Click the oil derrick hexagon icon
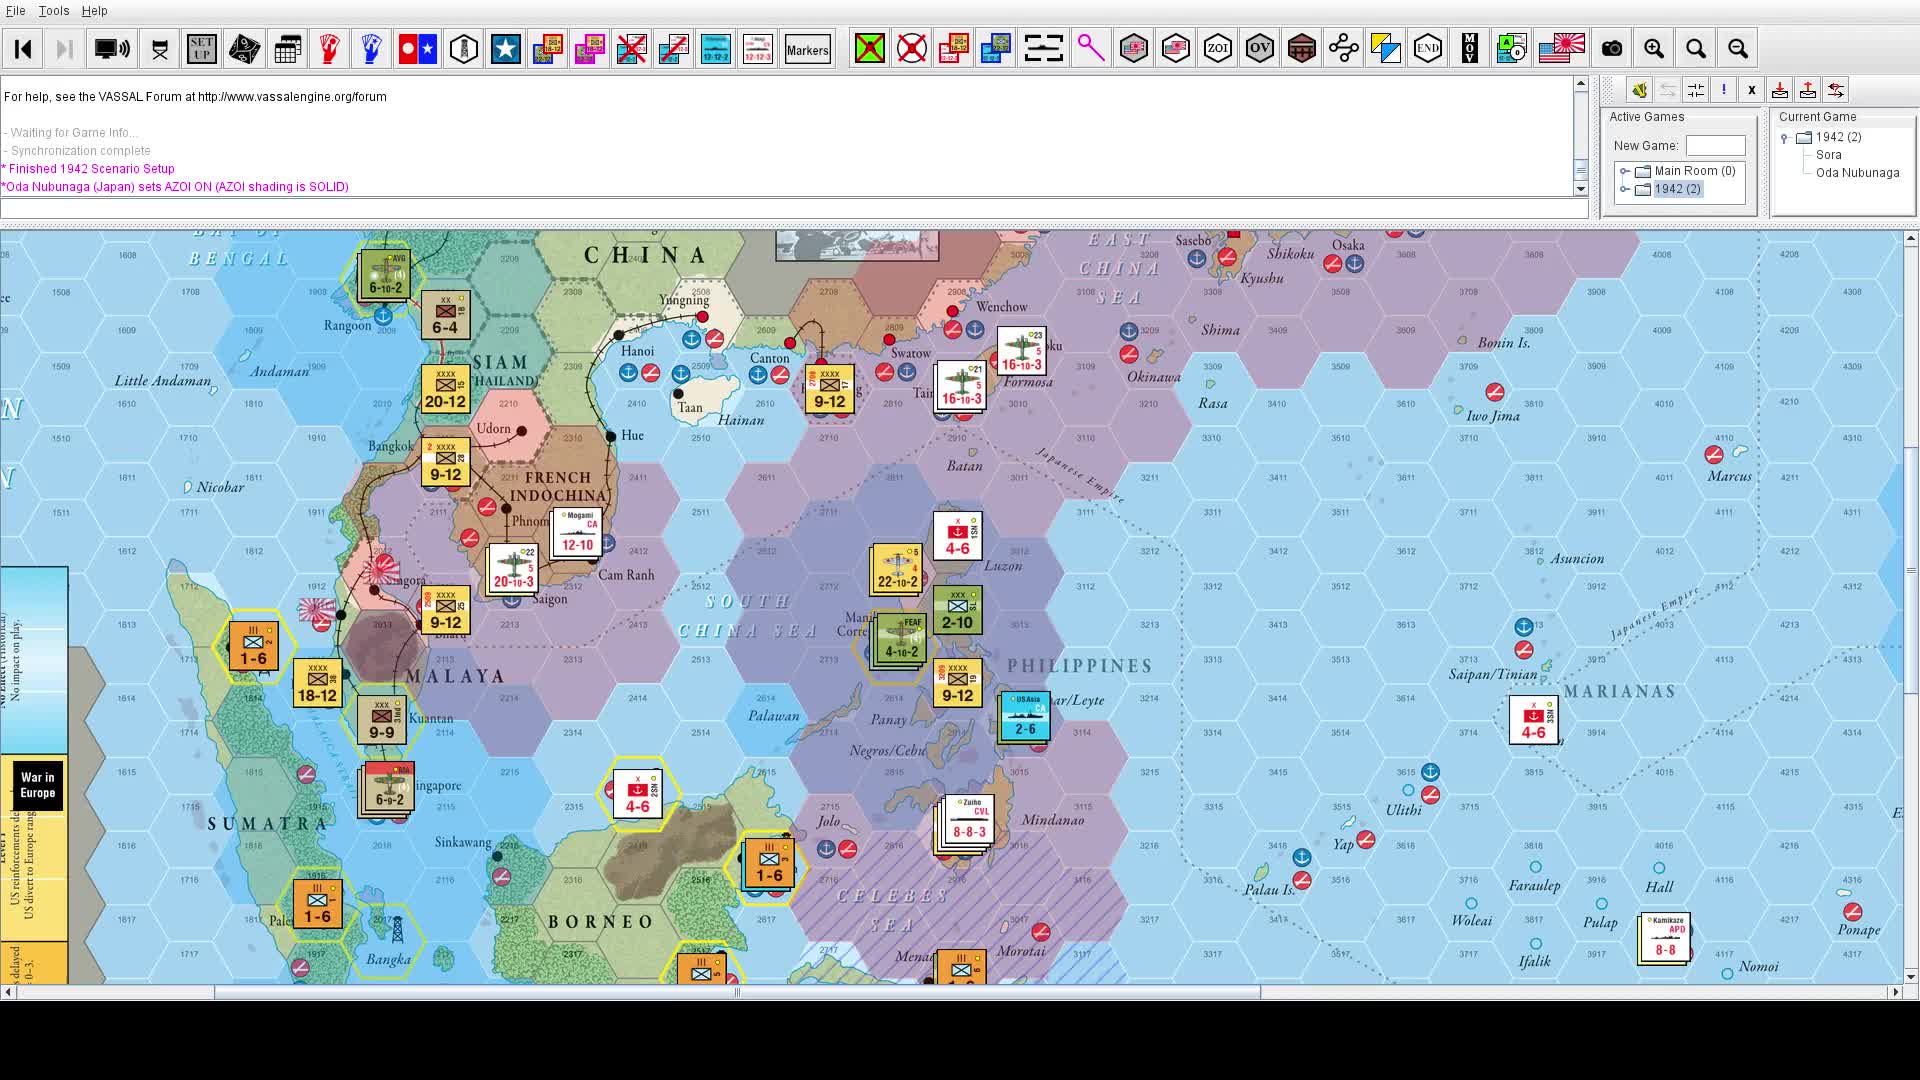This screenshot has height=1080, width=1920. (464, 49)
